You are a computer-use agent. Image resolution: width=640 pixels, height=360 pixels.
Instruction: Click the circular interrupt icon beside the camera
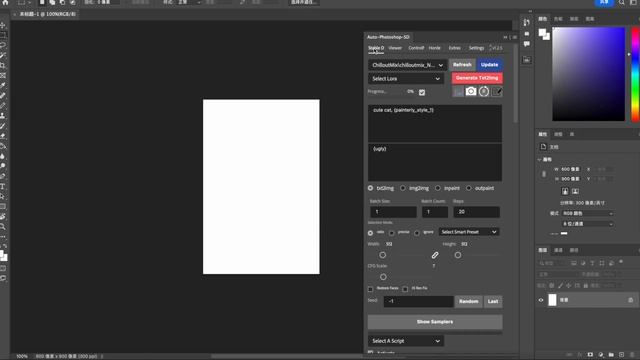click(x=484, y=91)
